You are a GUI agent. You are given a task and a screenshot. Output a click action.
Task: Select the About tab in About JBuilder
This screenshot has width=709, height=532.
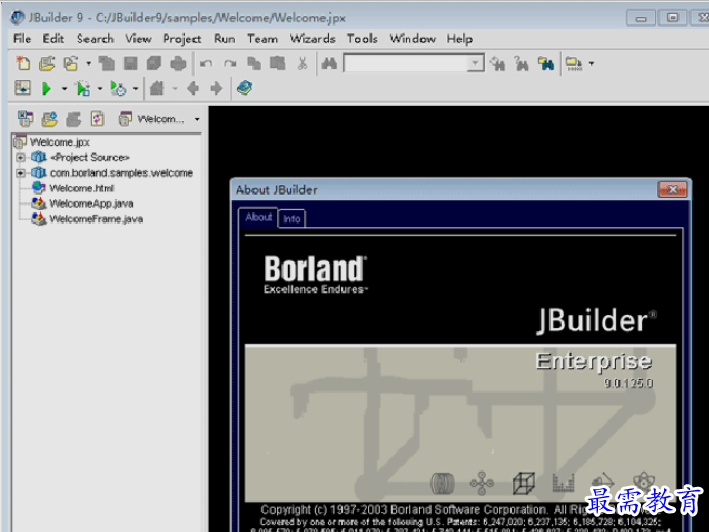click(258, 217)
